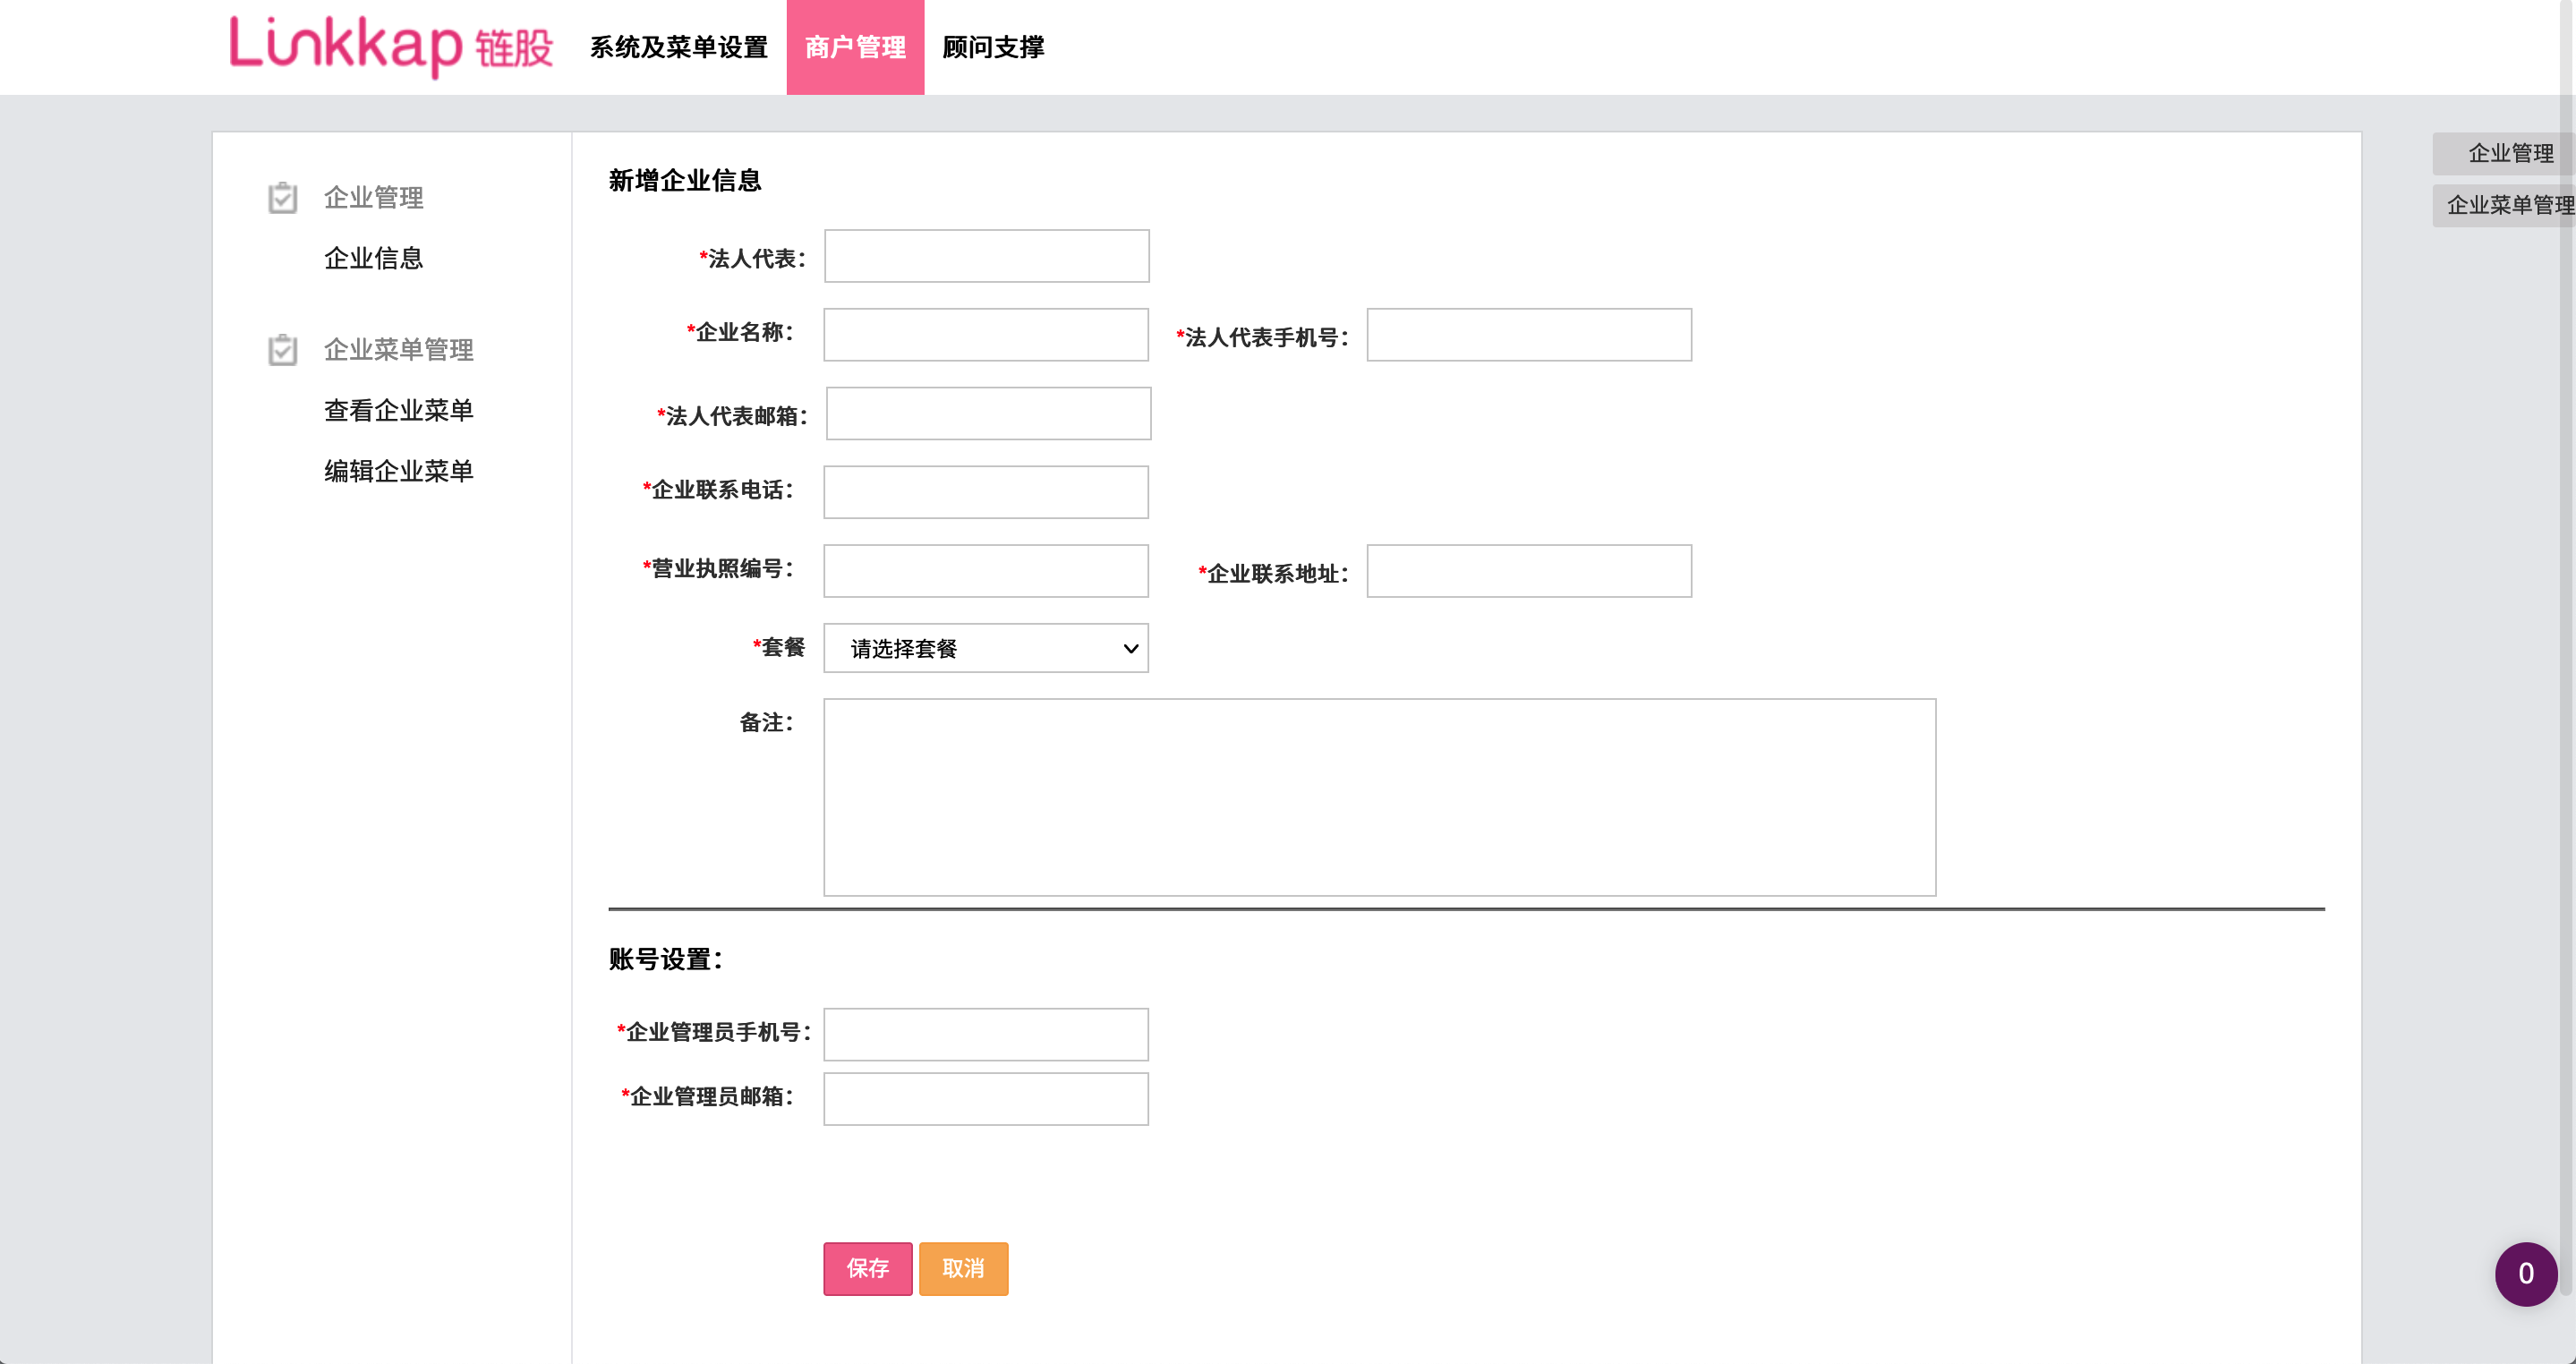
Task: Open 企业信息 in the sidebar
Action: point(374,258)
